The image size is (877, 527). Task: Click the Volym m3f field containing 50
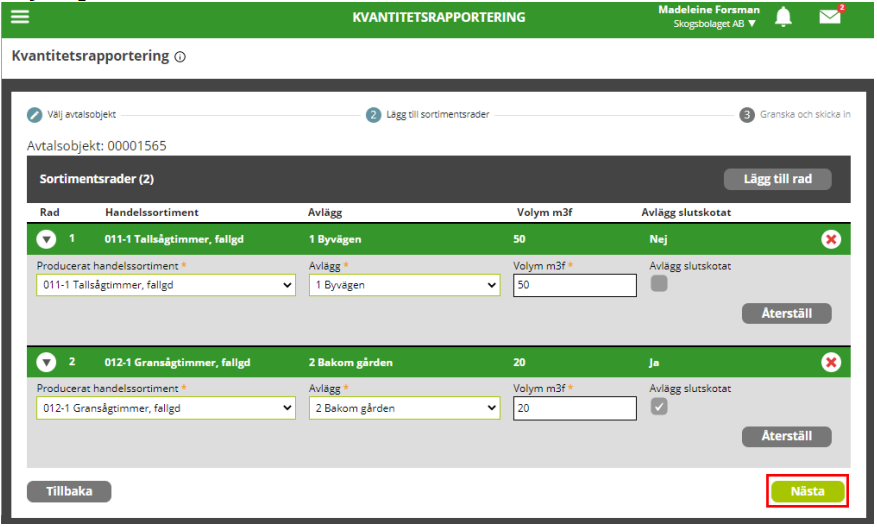574,286
